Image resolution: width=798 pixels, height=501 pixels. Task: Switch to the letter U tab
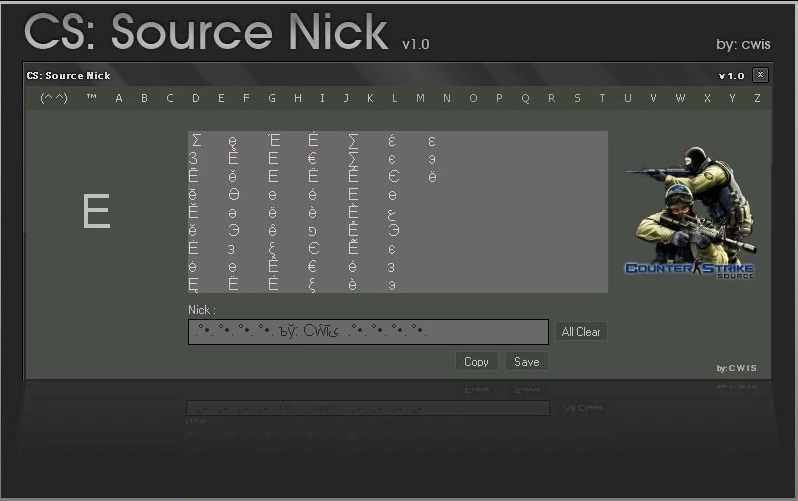(x=628, y=98)
